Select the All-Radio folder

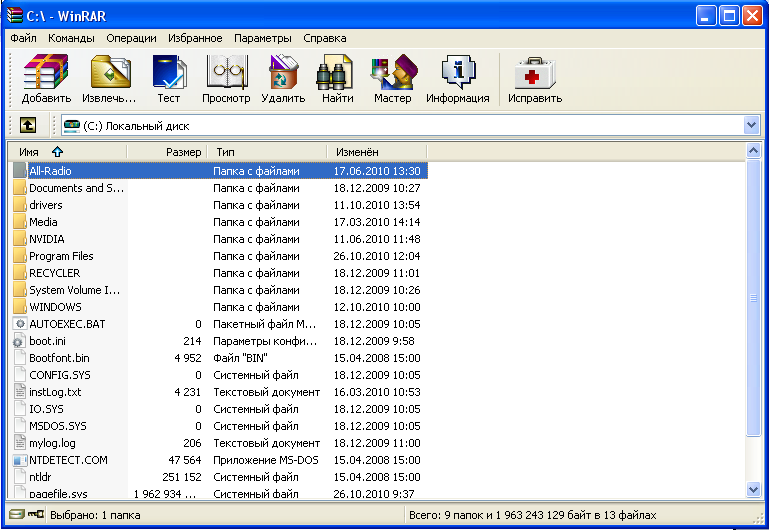[x=50, y=171]
